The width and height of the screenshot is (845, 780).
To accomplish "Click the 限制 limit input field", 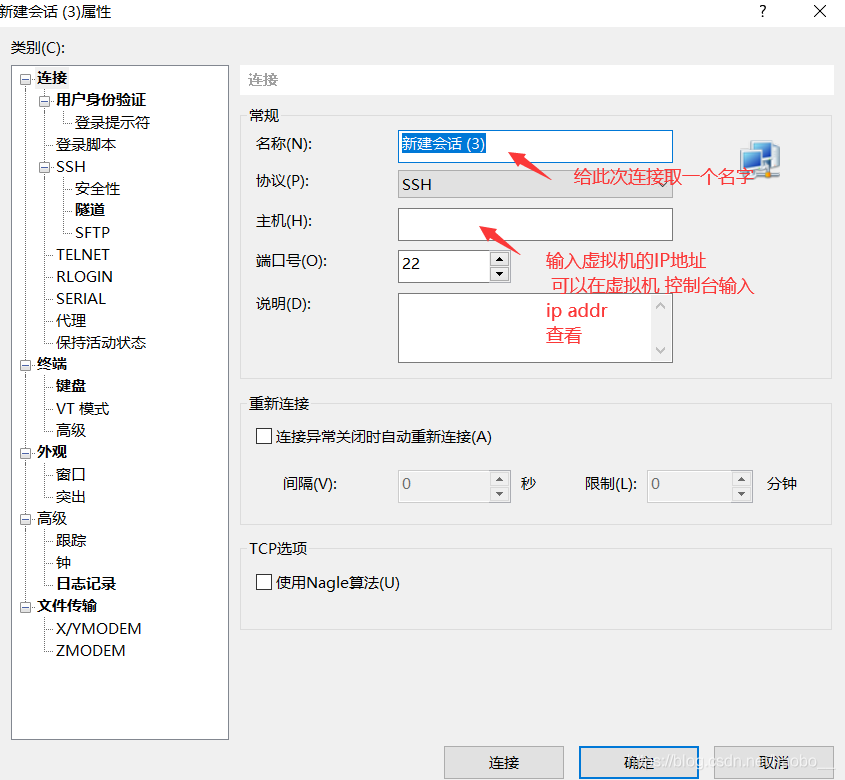I will pyautogui.click(x=690, y=486).
